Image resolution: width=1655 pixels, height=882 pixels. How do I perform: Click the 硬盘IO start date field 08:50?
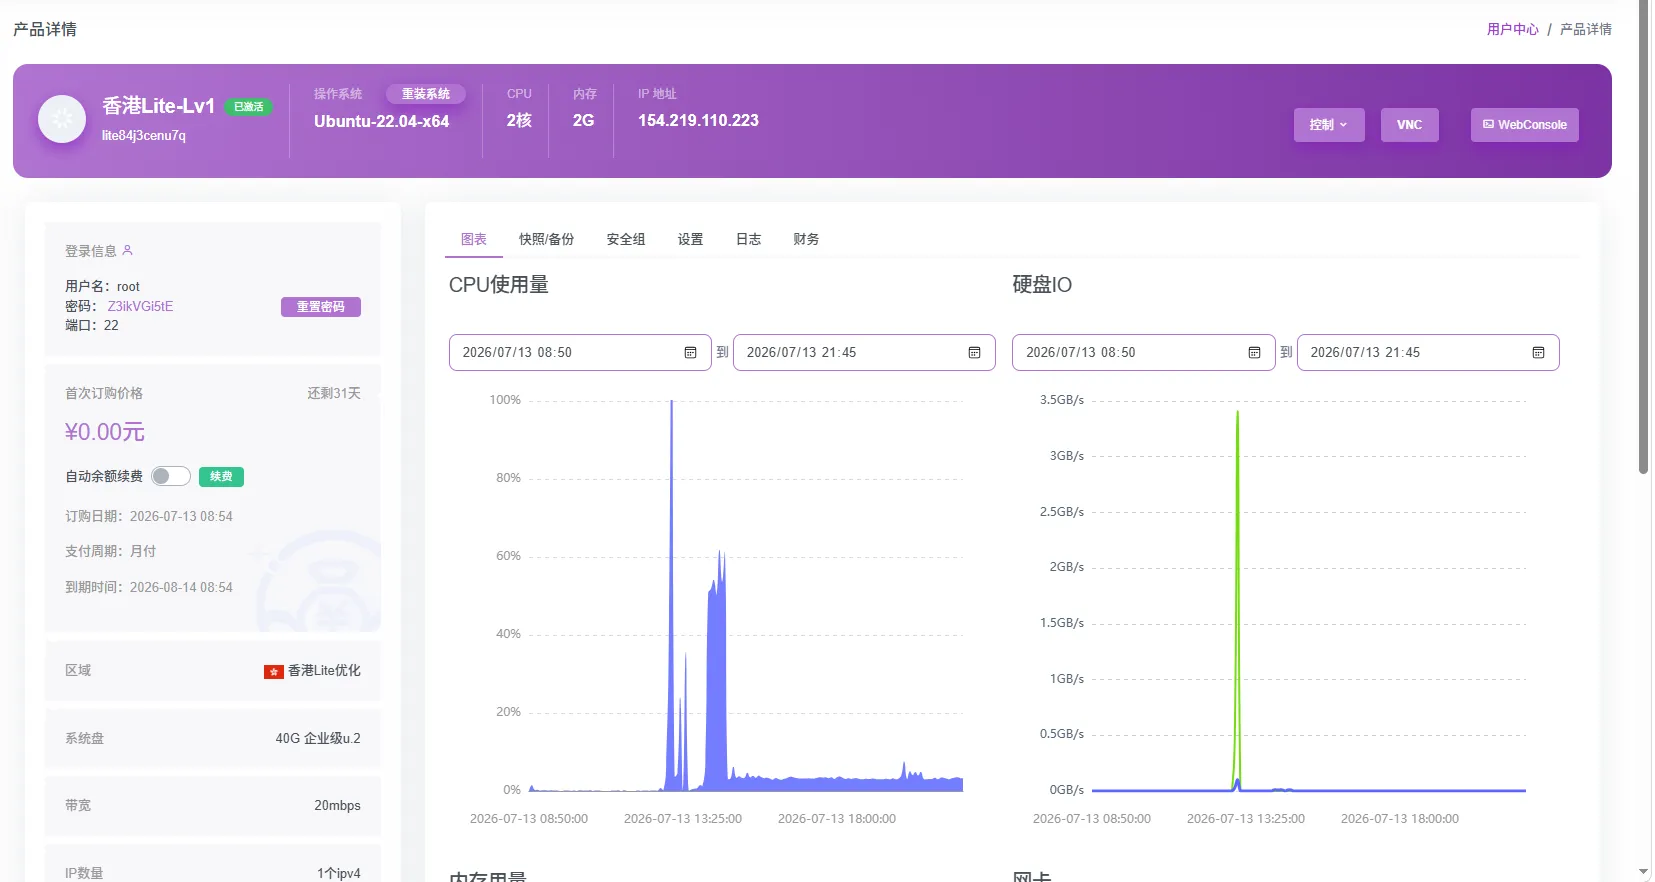pos(1144,352)
